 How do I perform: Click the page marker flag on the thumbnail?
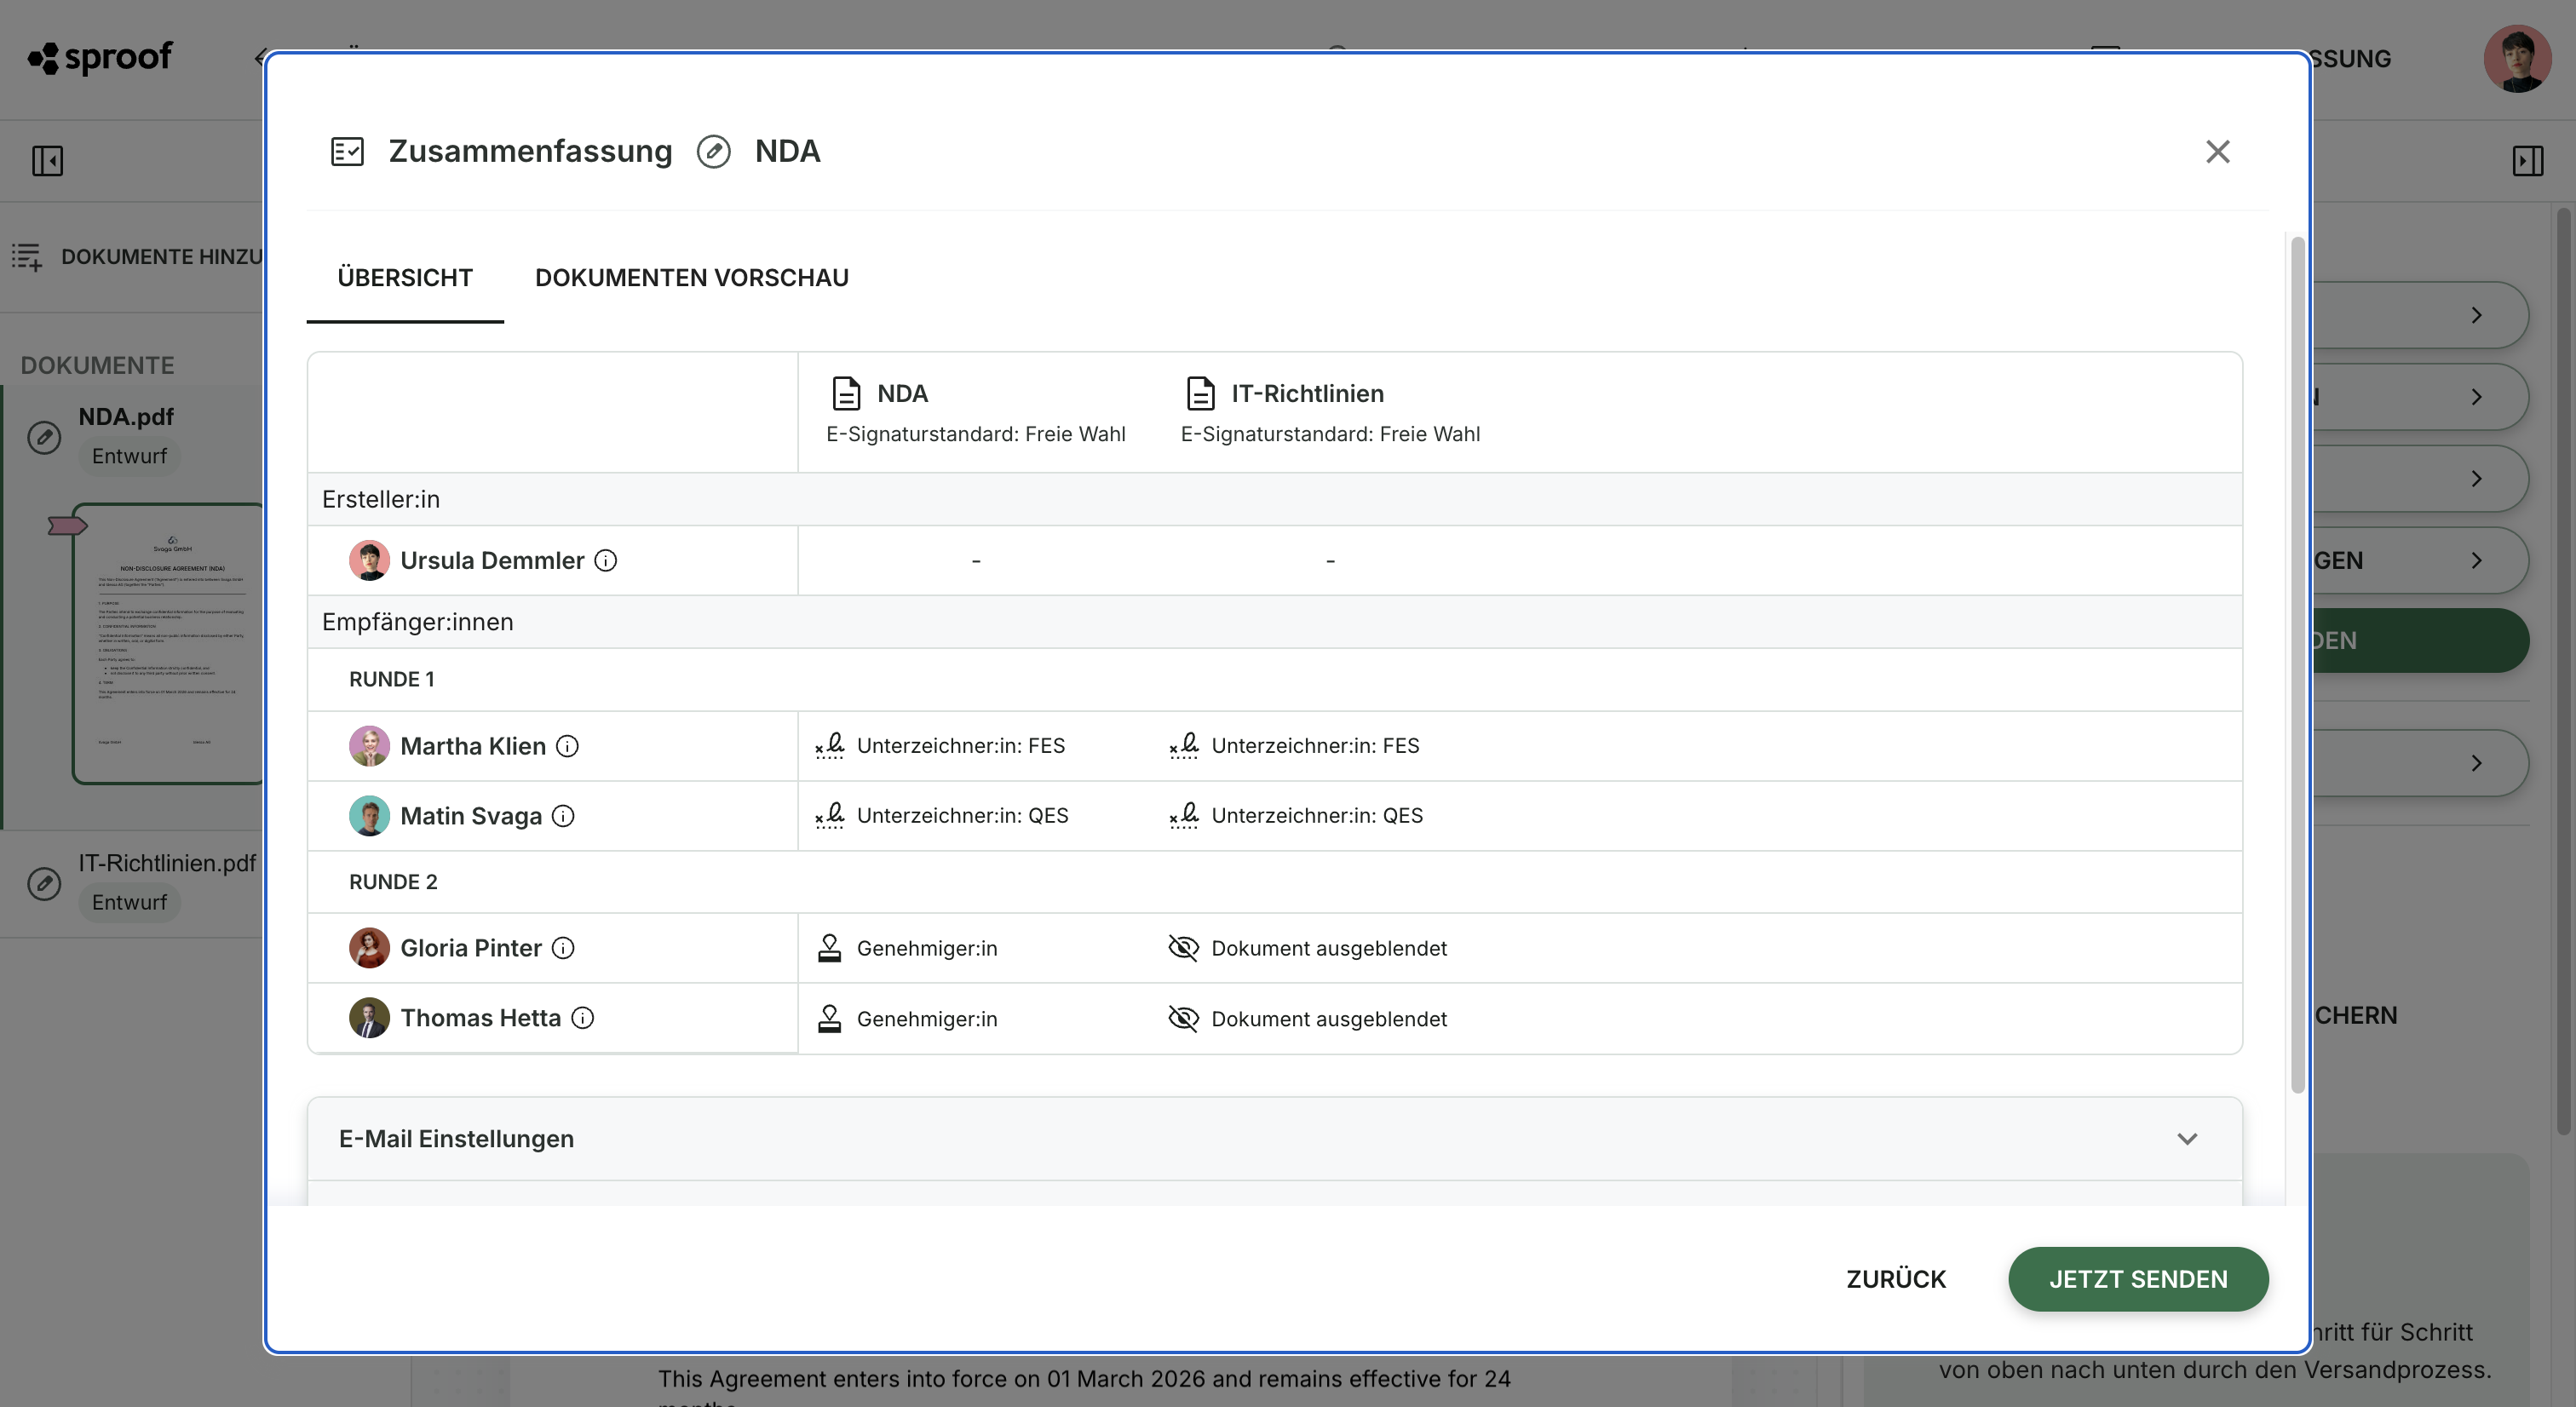click(x=67, y=526)
